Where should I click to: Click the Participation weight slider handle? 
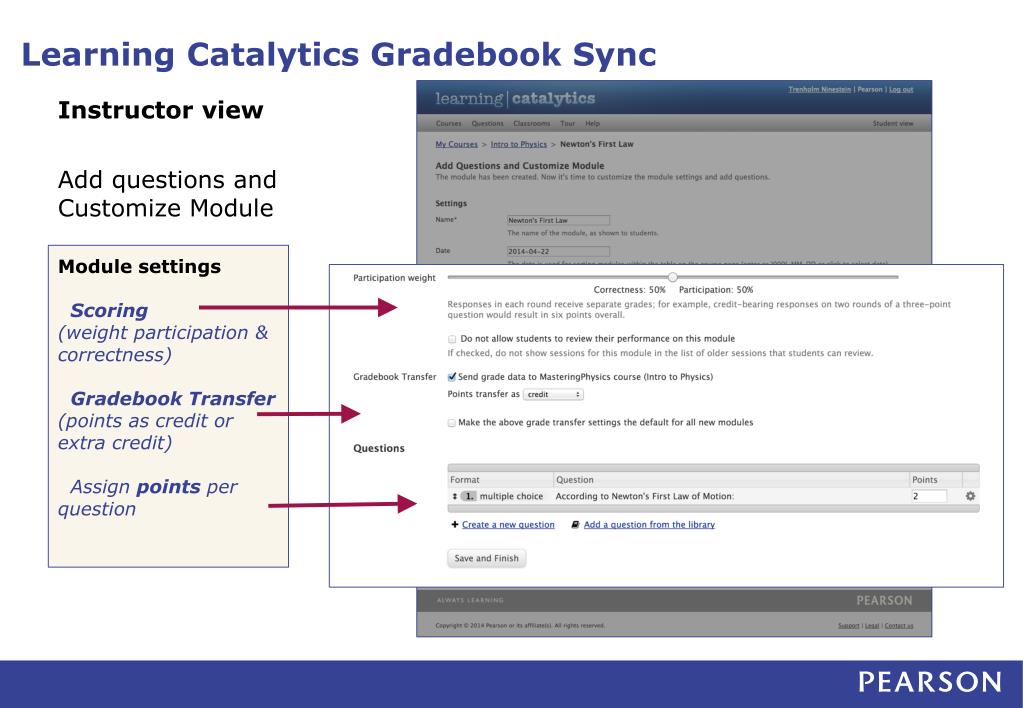tap(673, 277)
